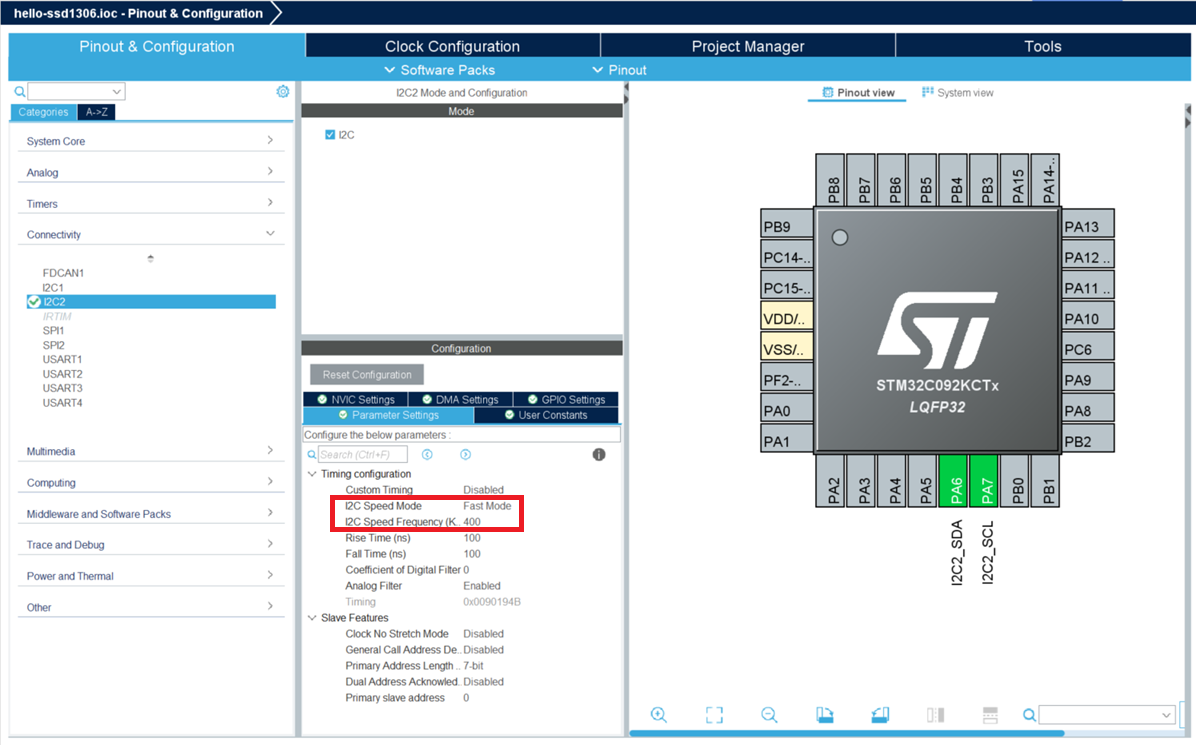Switch to A->Z peripheral list view
This screenshot has height=745, width=1196.
[x=98, y=112]
